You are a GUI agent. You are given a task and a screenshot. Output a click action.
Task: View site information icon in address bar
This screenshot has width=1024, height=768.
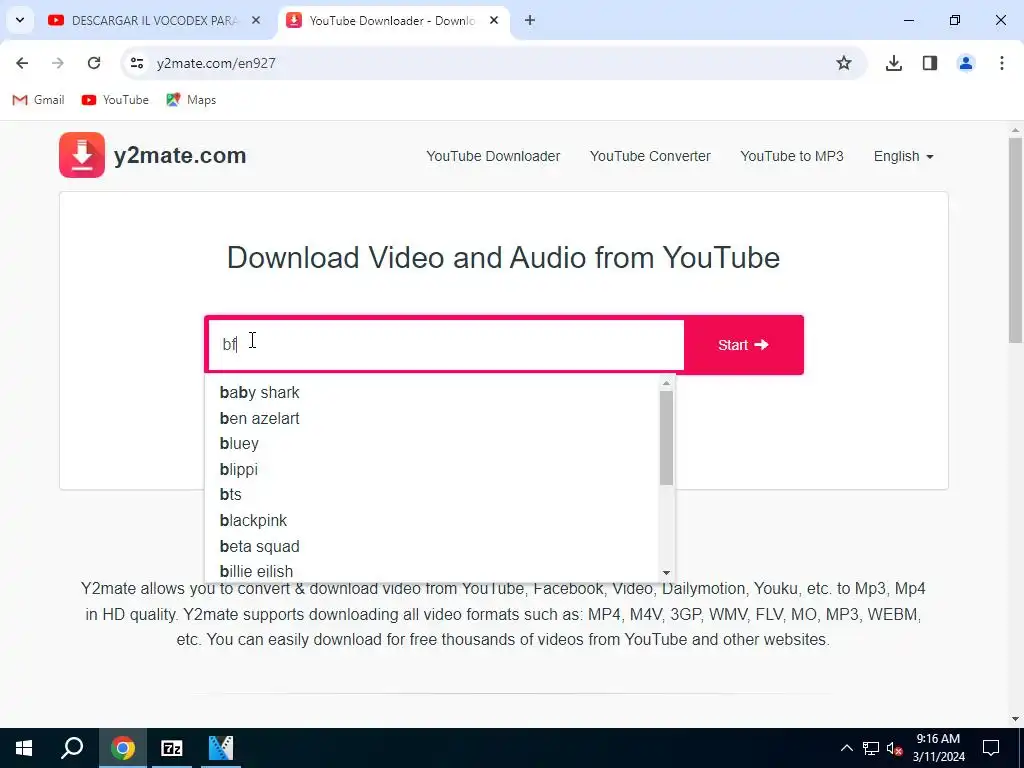(136, 63)
